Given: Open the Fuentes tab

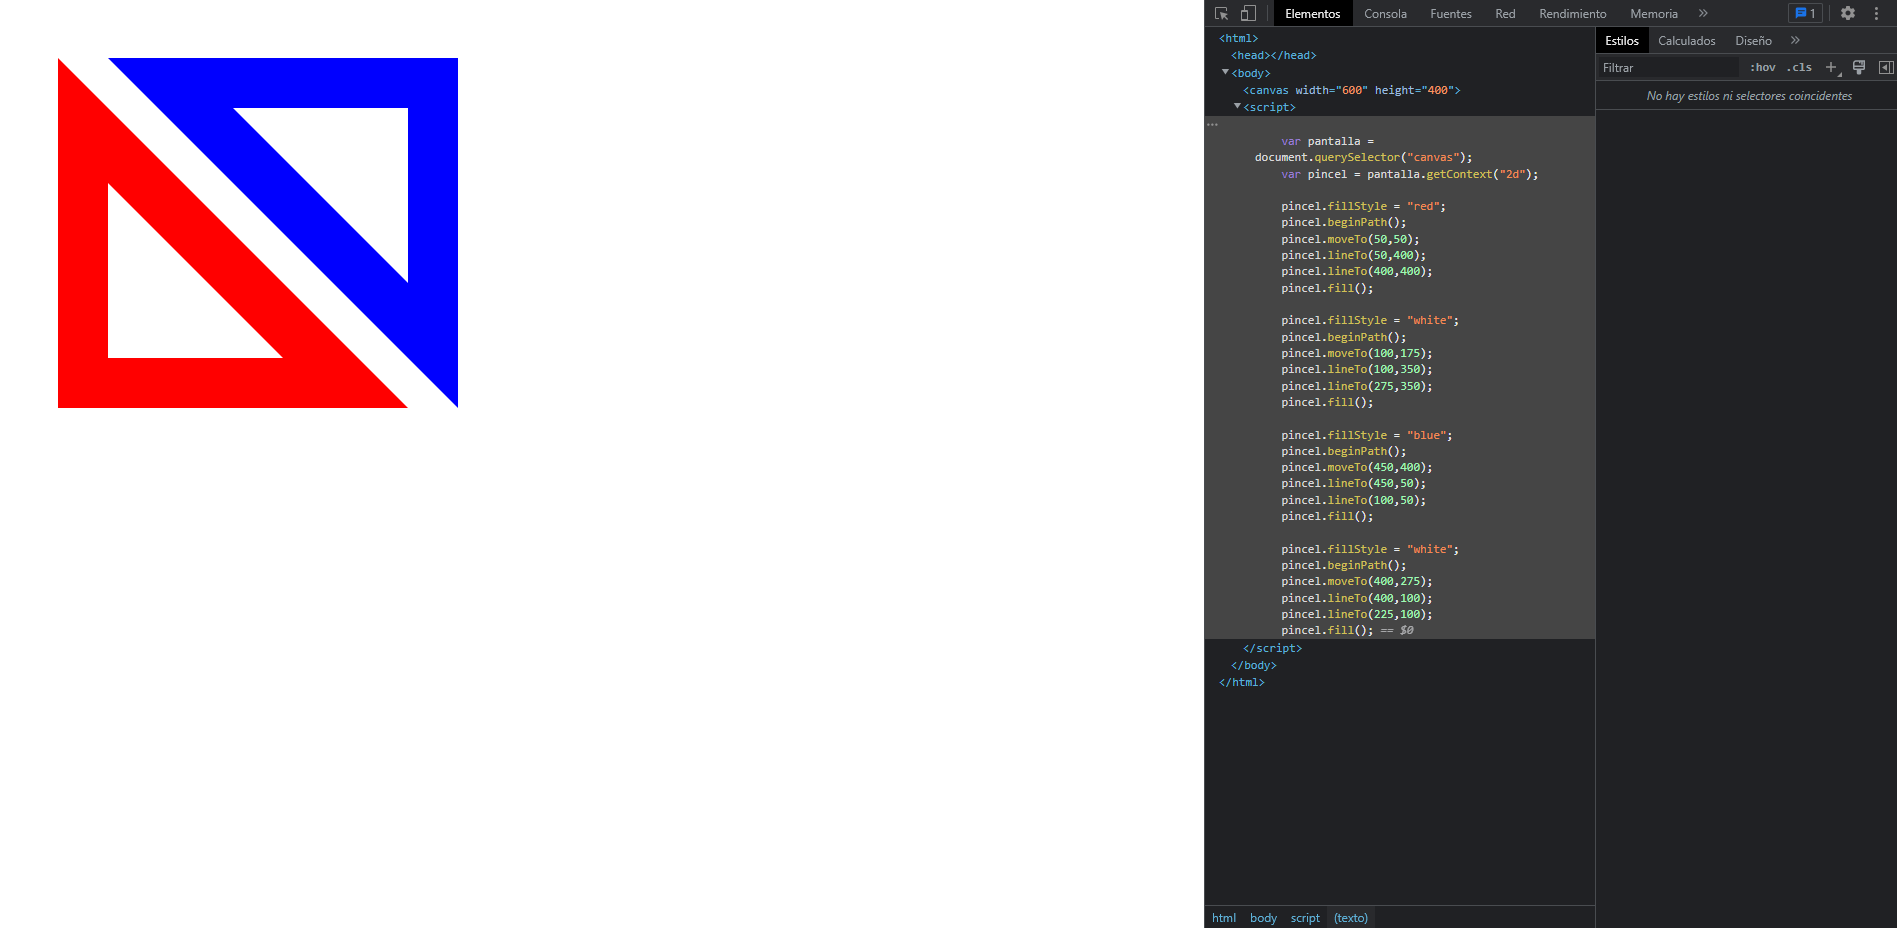Looking at the screenshot, I should (1450, 13).
